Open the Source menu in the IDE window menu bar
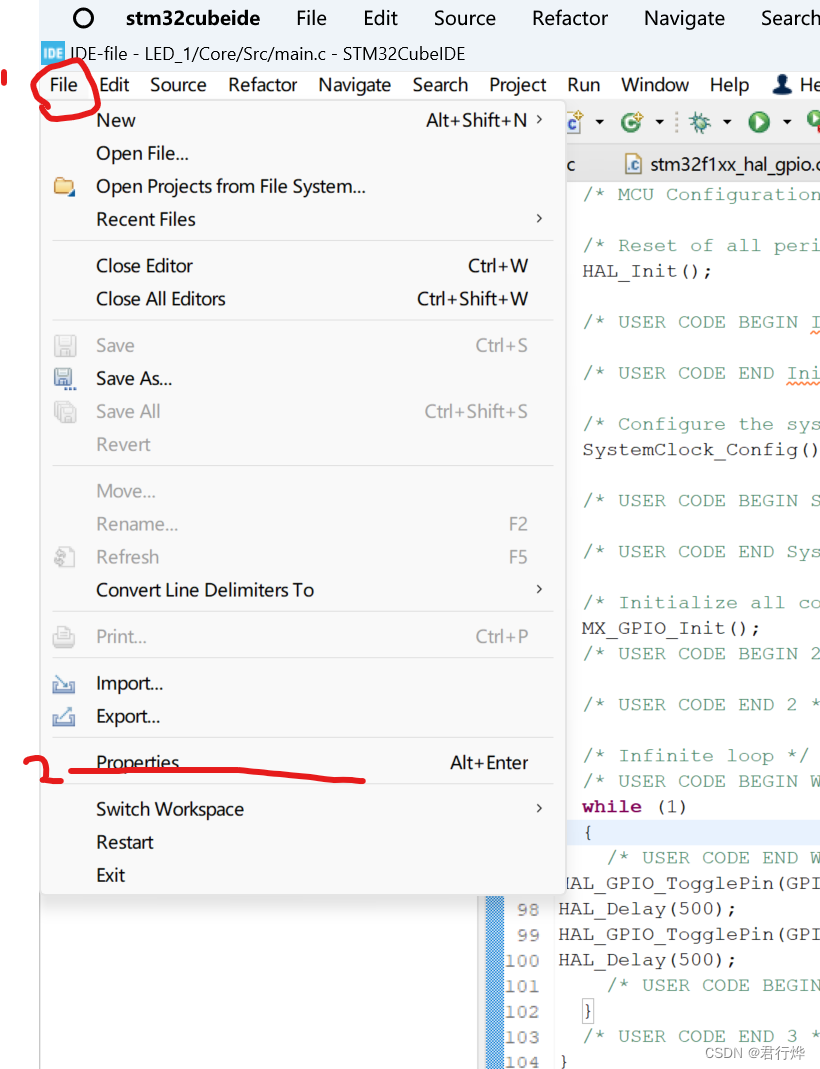 [x=178, y=85]
